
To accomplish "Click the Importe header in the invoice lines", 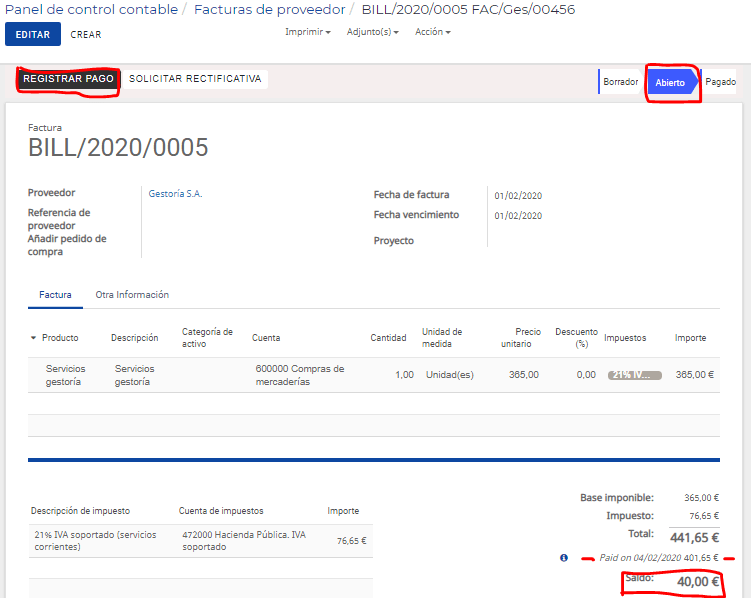I will tap(690, 338).
